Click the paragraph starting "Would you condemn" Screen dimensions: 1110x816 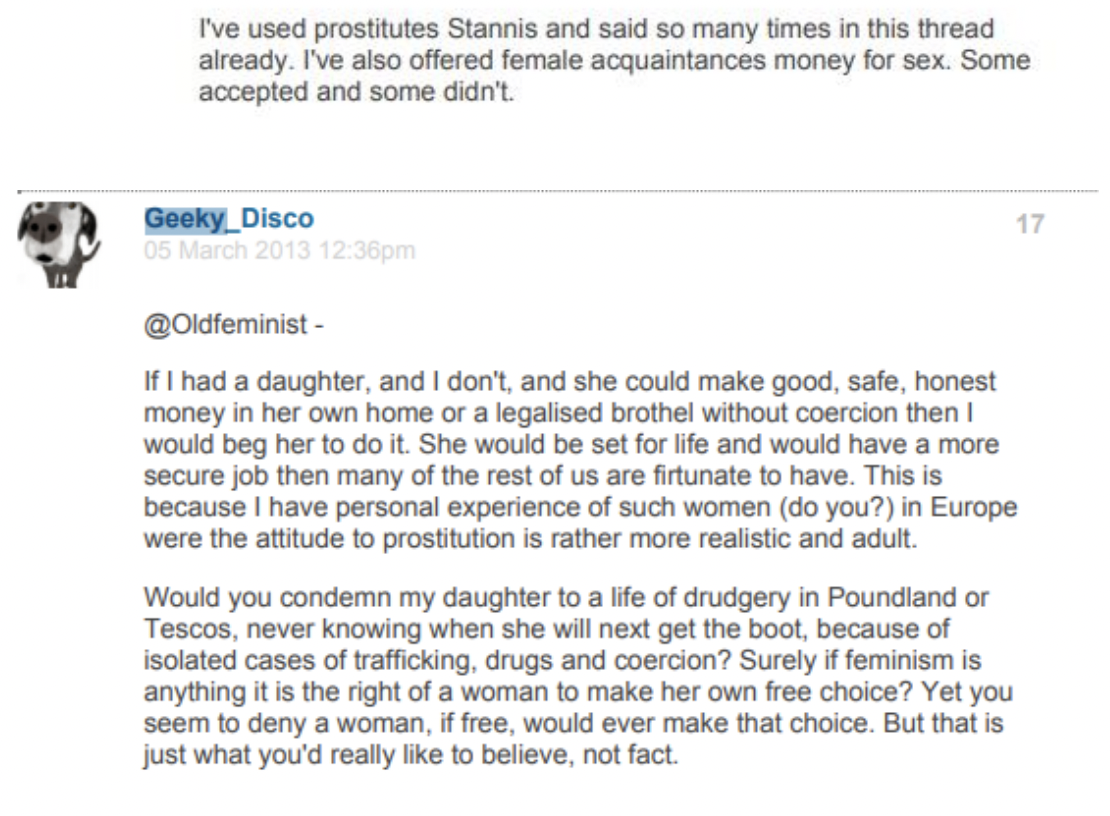point(578,676)
